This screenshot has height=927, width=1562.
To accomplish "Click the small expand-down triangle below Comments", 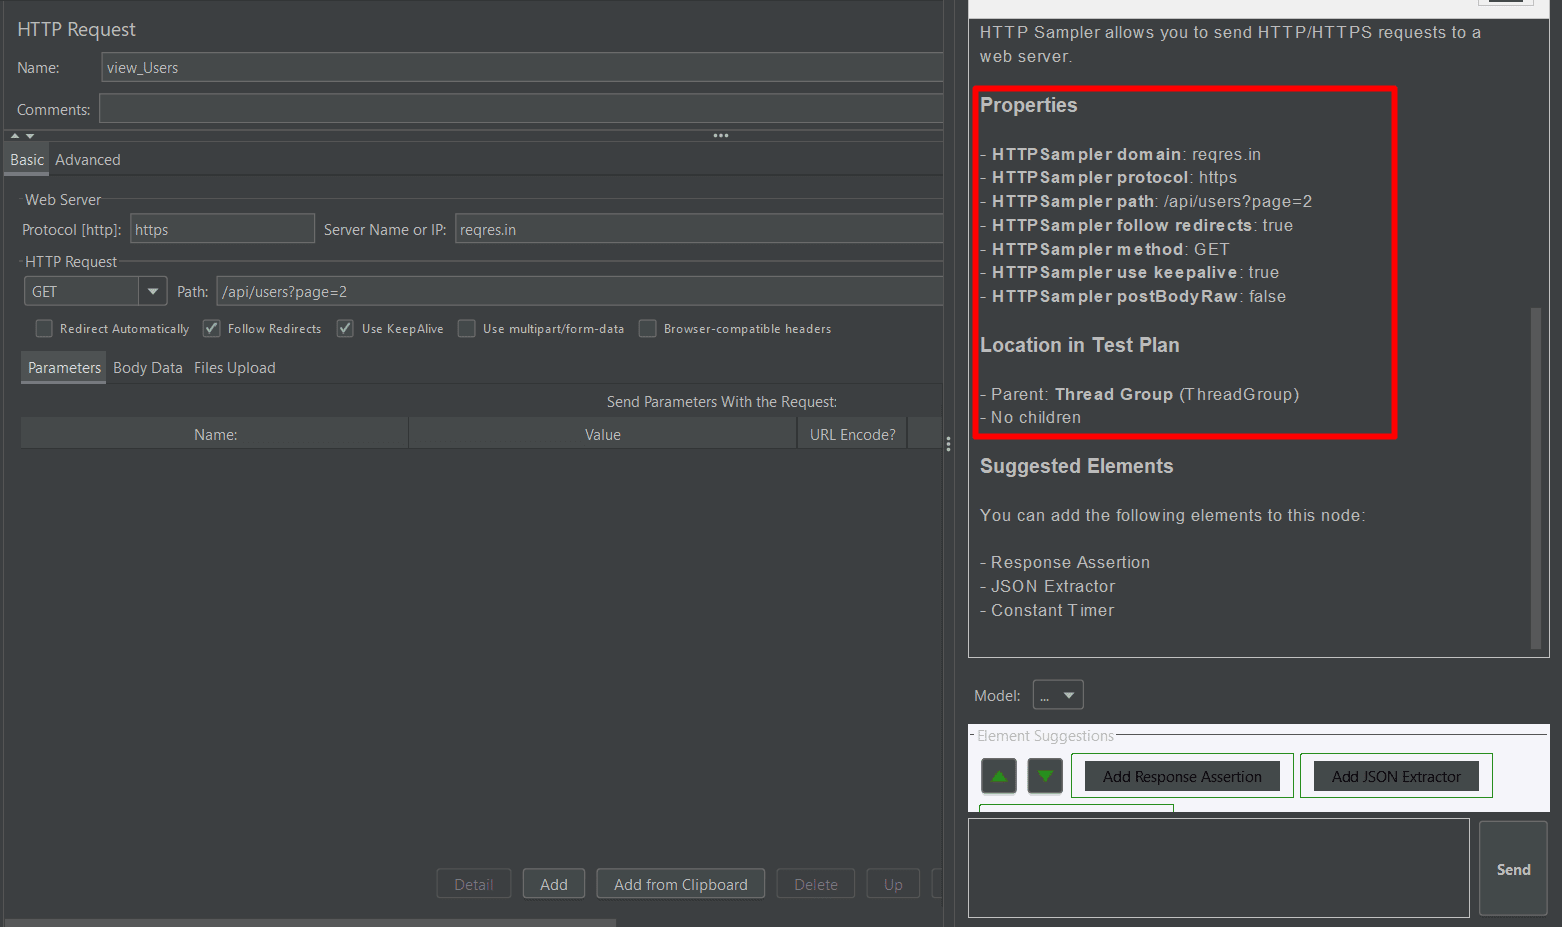I will coord(30,136).
